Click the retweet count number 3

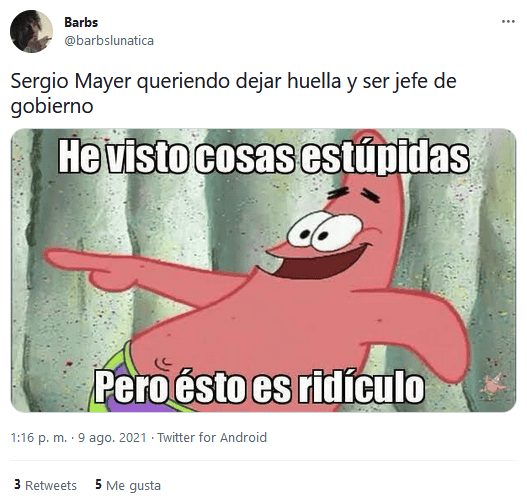click(x=17, y=485)
